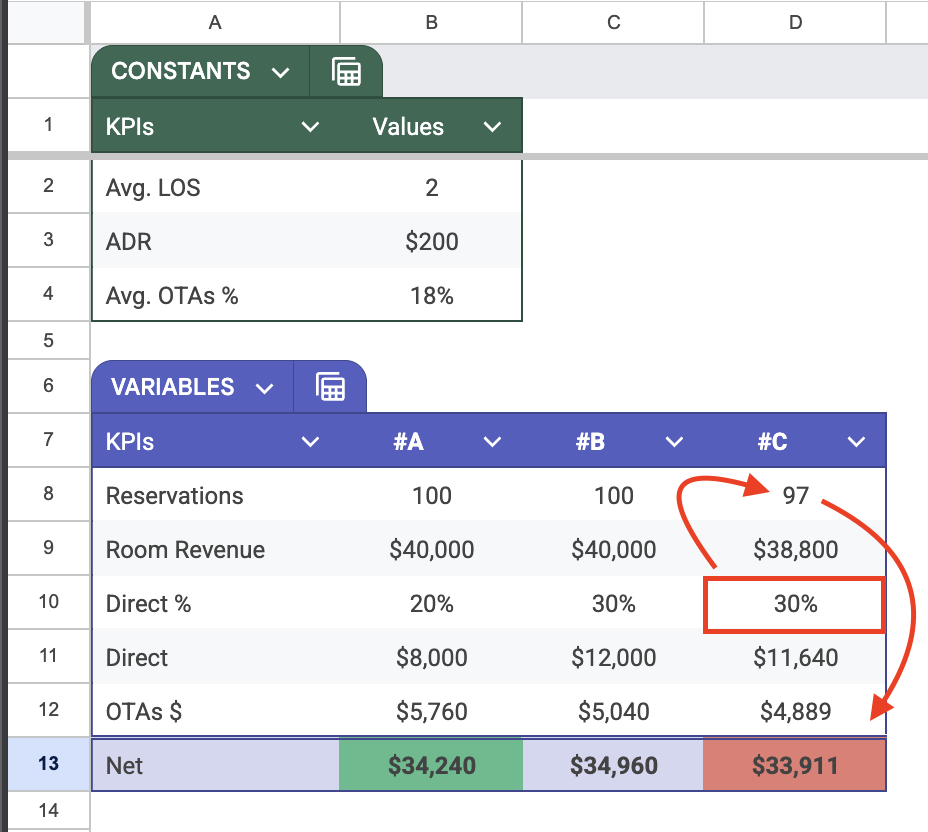Click the outlined 30% Direct % cell
The image size is (928, 832).
[x=795, y=604]
